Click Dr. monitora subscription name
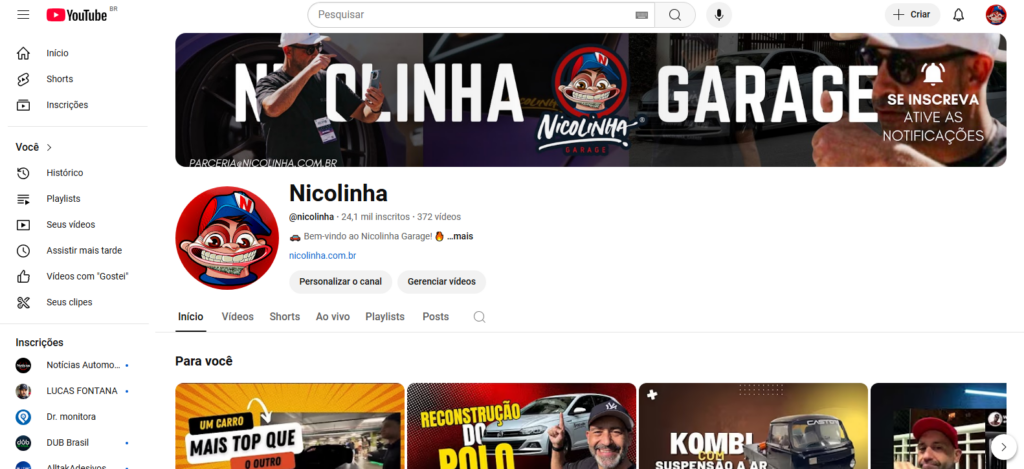1024x469 pixels. point(71,417)
